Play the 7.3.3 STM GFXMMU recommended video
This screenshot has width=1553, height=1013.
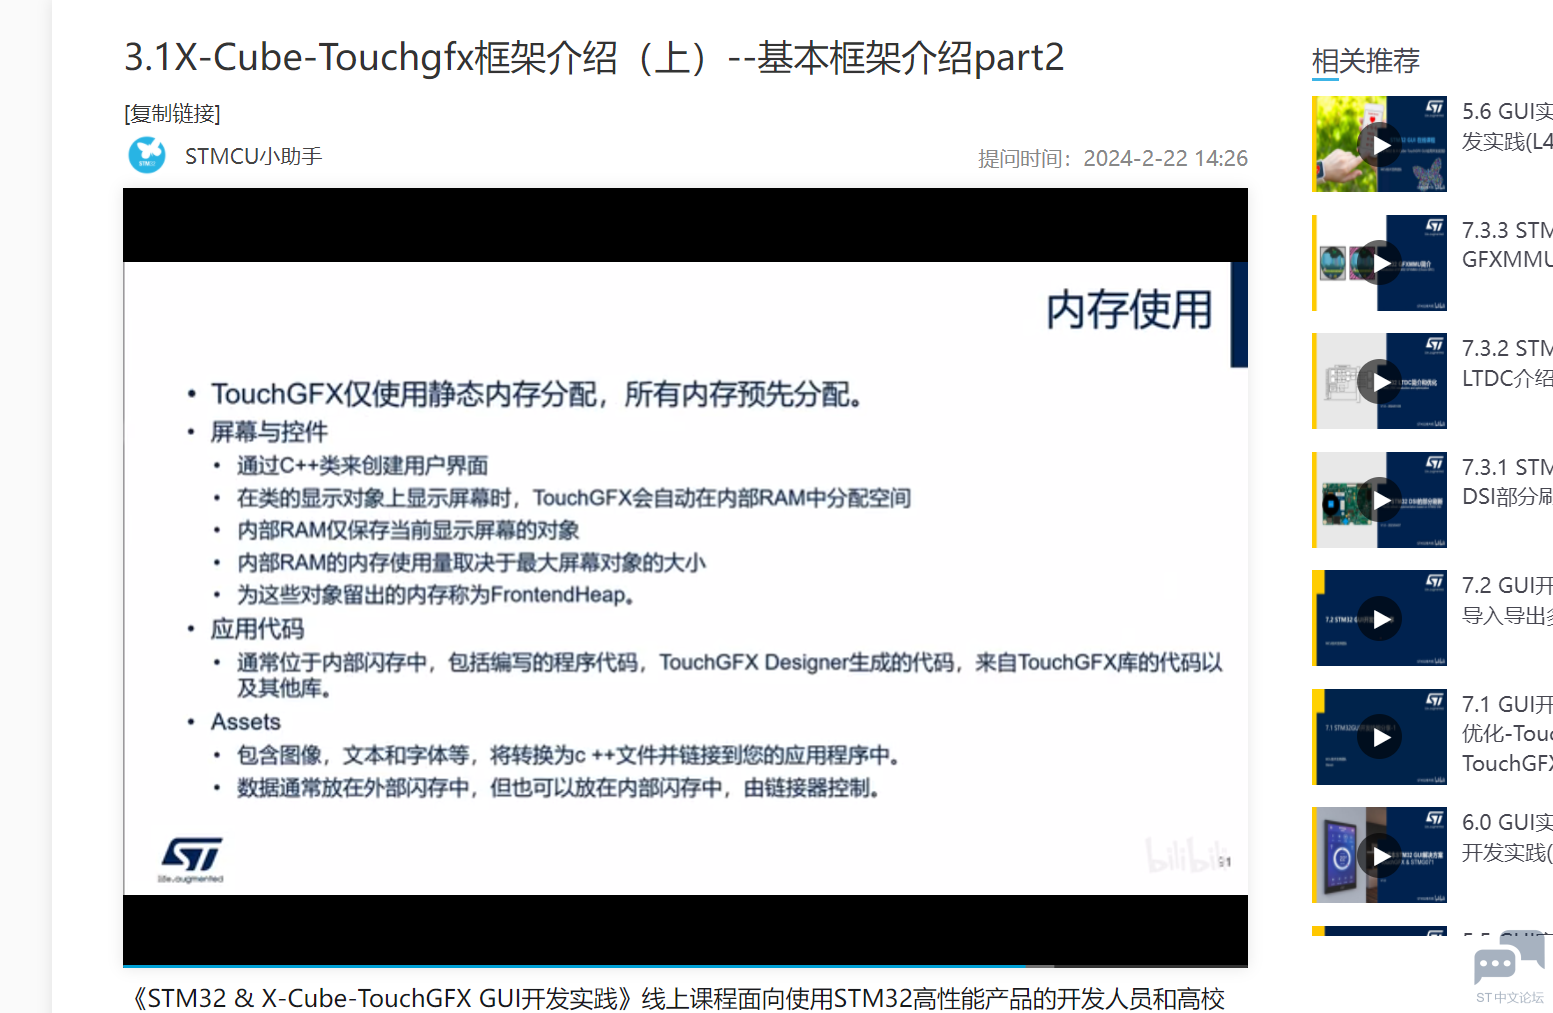(x=1380, y=263)
